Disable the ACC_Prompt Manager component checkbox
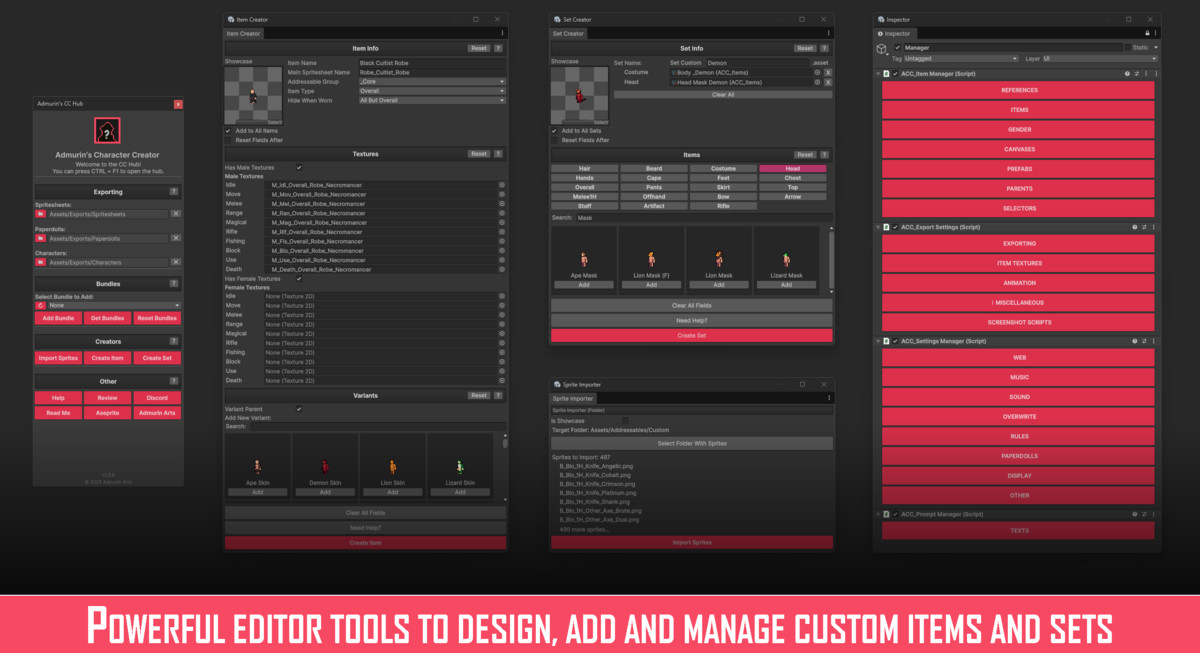Image resolution: width=1200 pixels, height=653 pixels. [x=895, y=514]
